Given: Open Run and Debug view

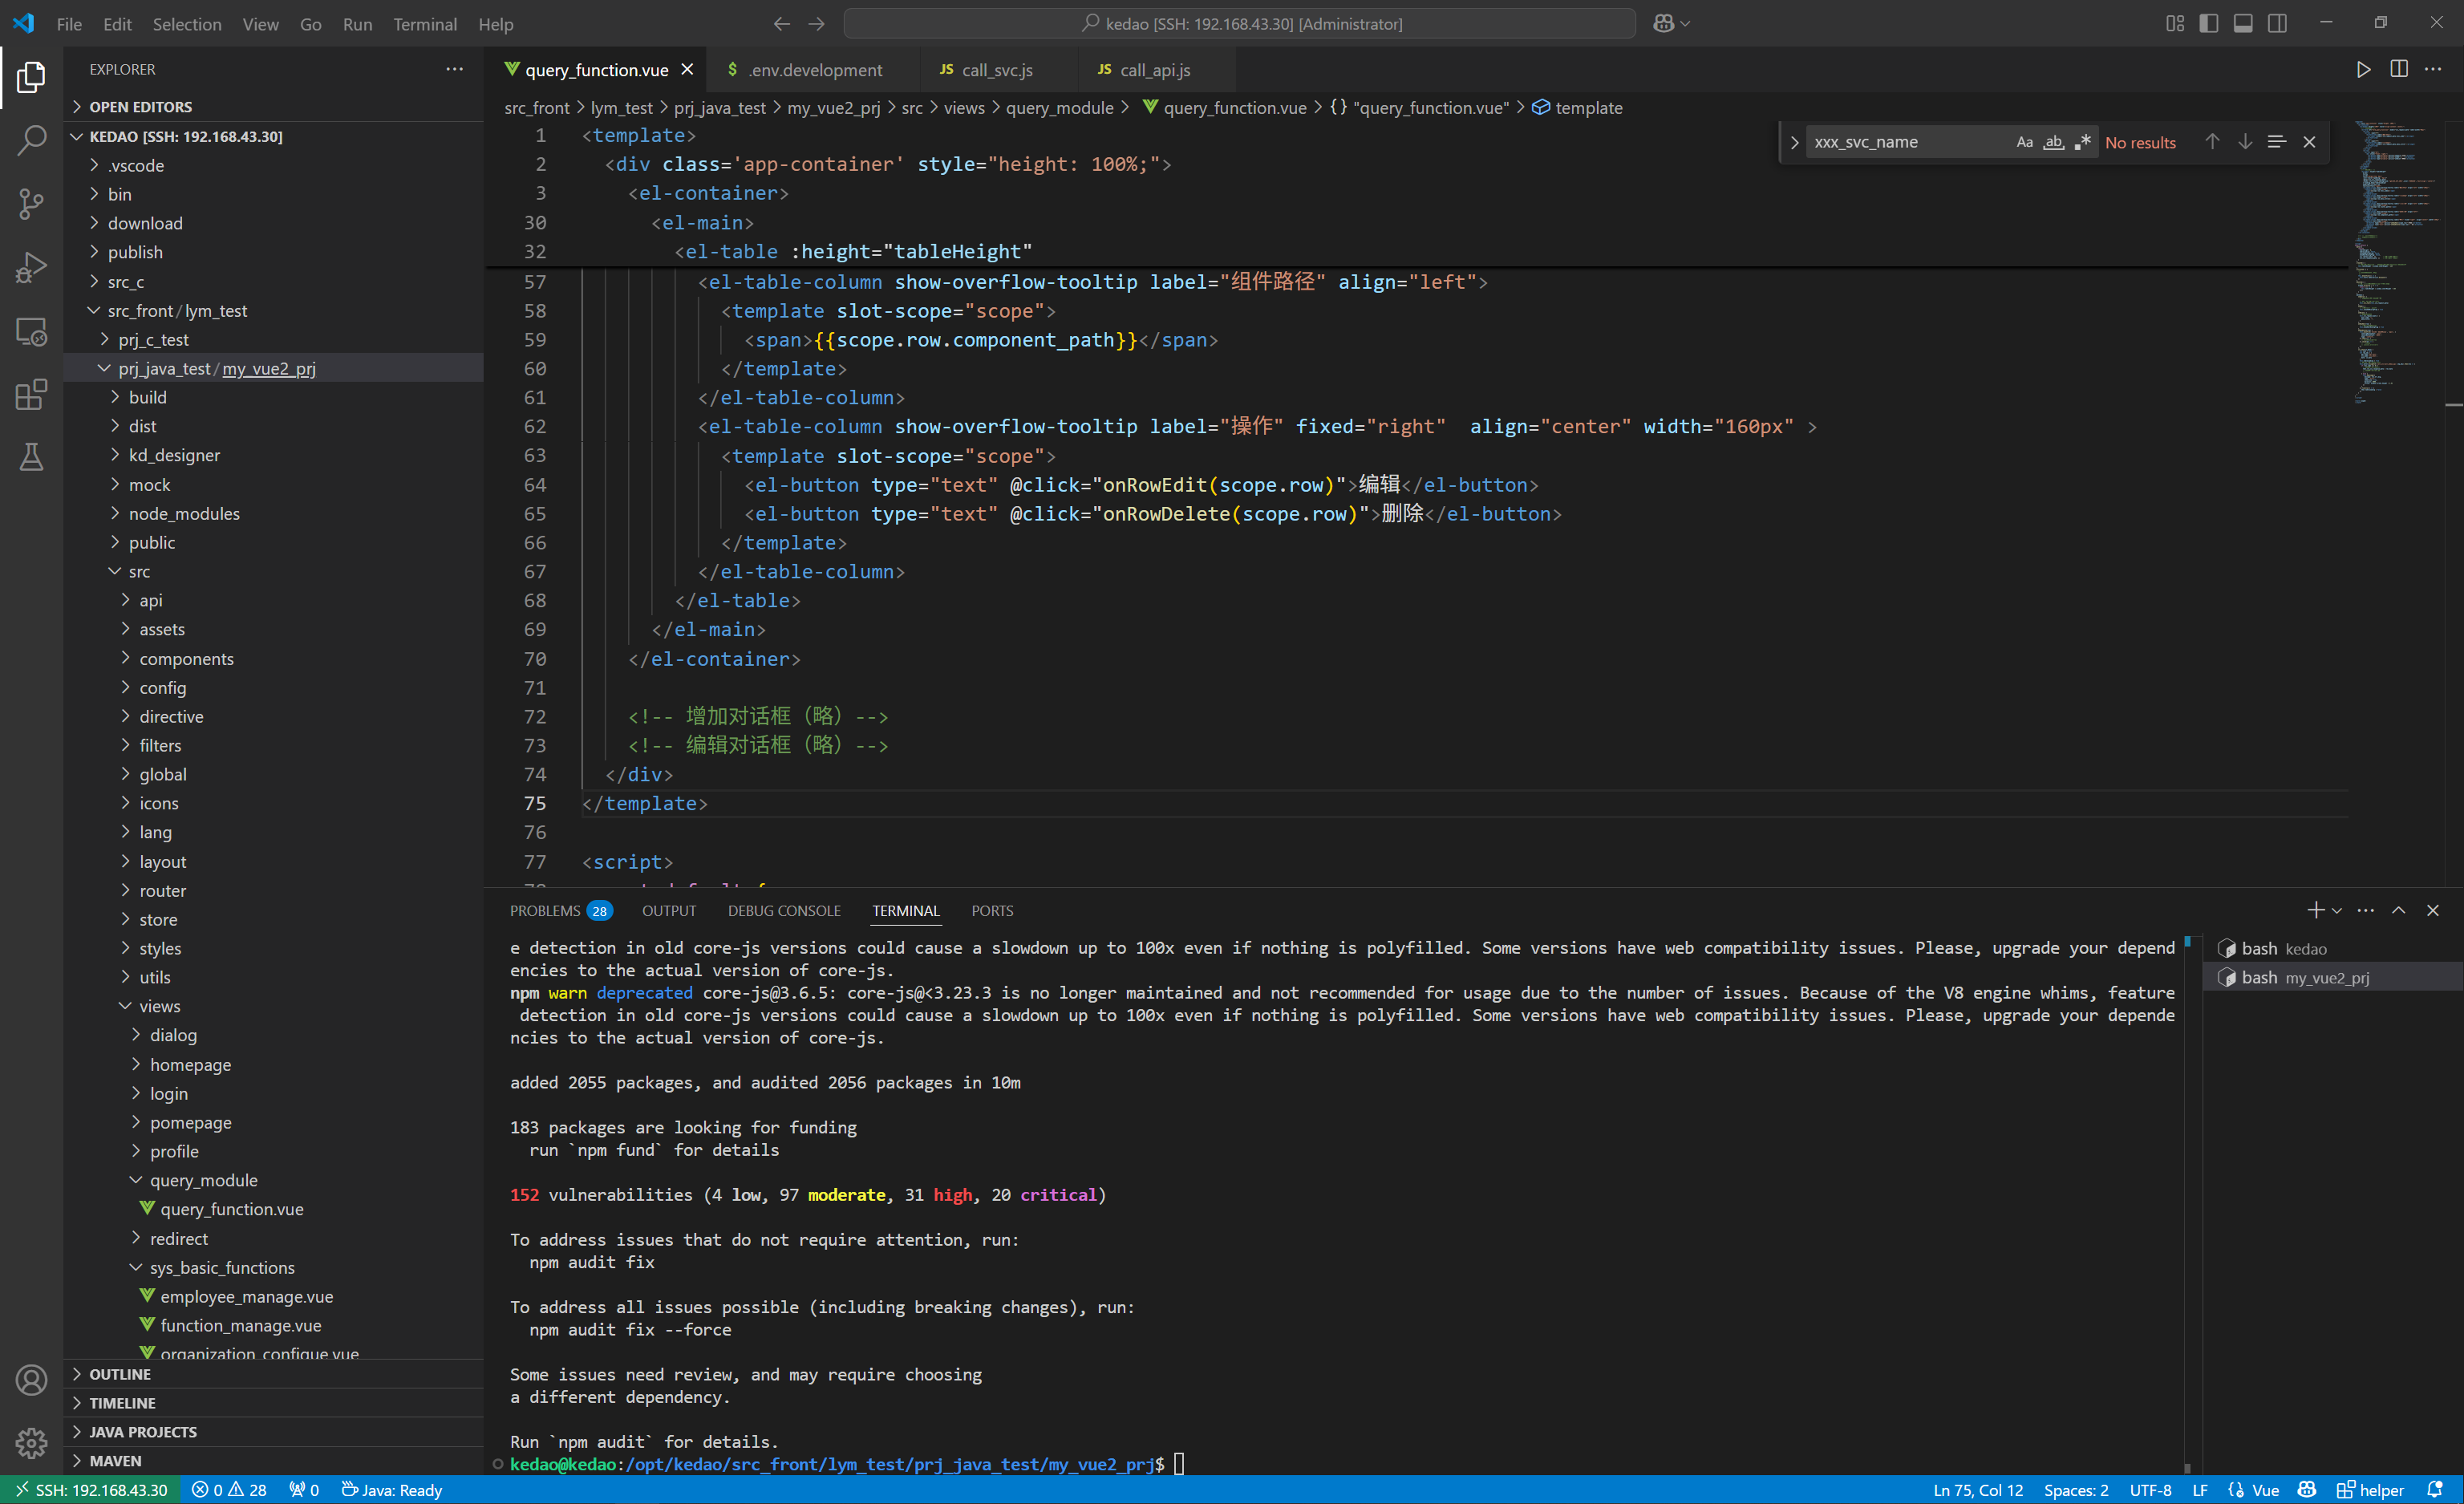Looking at the screenshot, I should [x=31, y=267].
